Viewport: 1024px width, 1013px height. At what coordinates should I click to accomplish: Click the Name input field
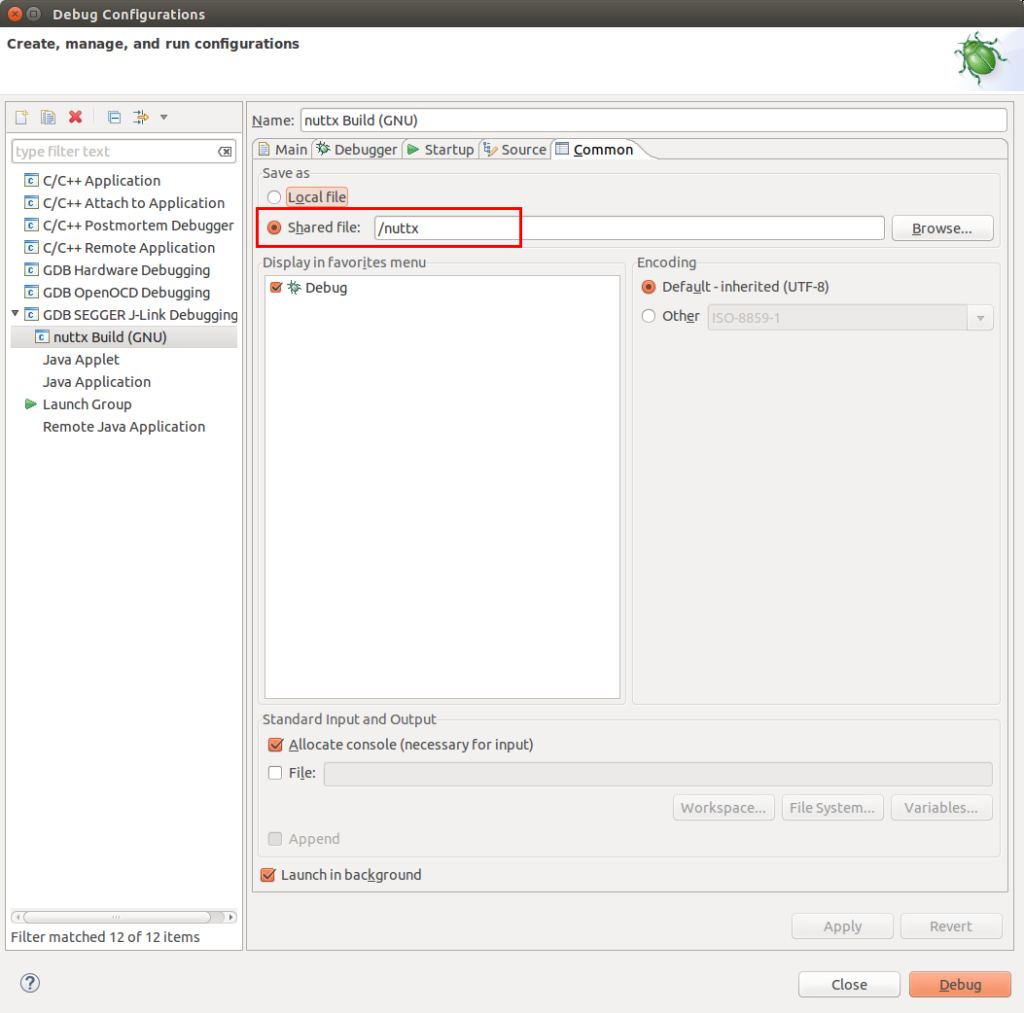coord(653,120)
